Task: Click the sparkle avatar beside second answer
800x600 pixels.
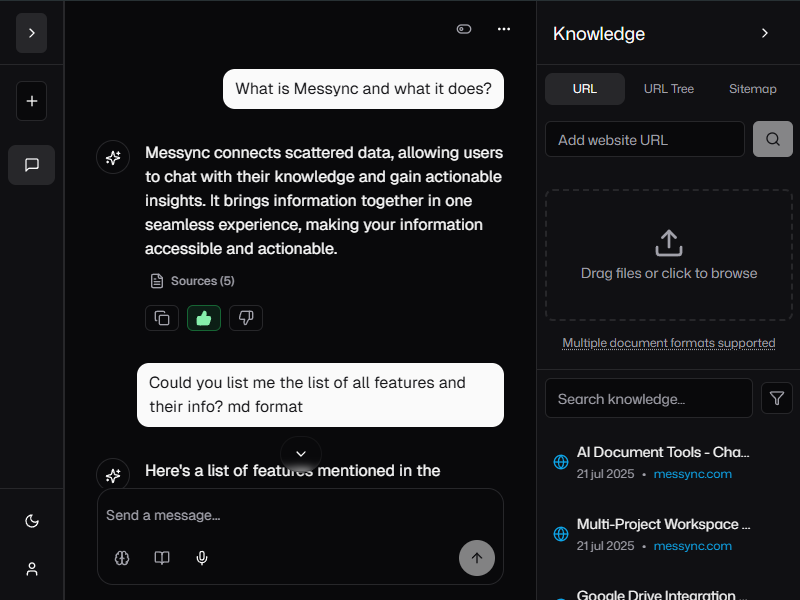Action: (113, 475)
